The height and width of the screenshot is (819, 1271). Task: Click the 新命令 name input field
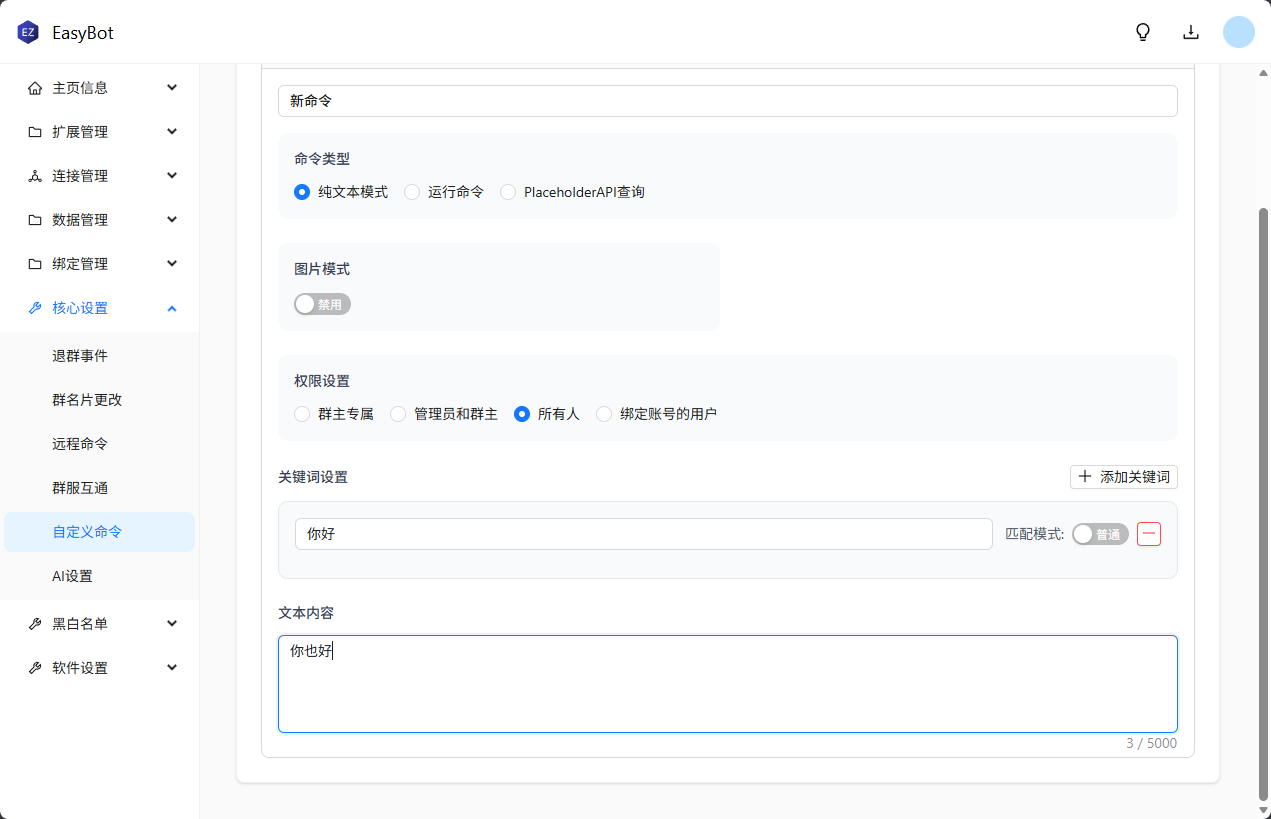727,101
